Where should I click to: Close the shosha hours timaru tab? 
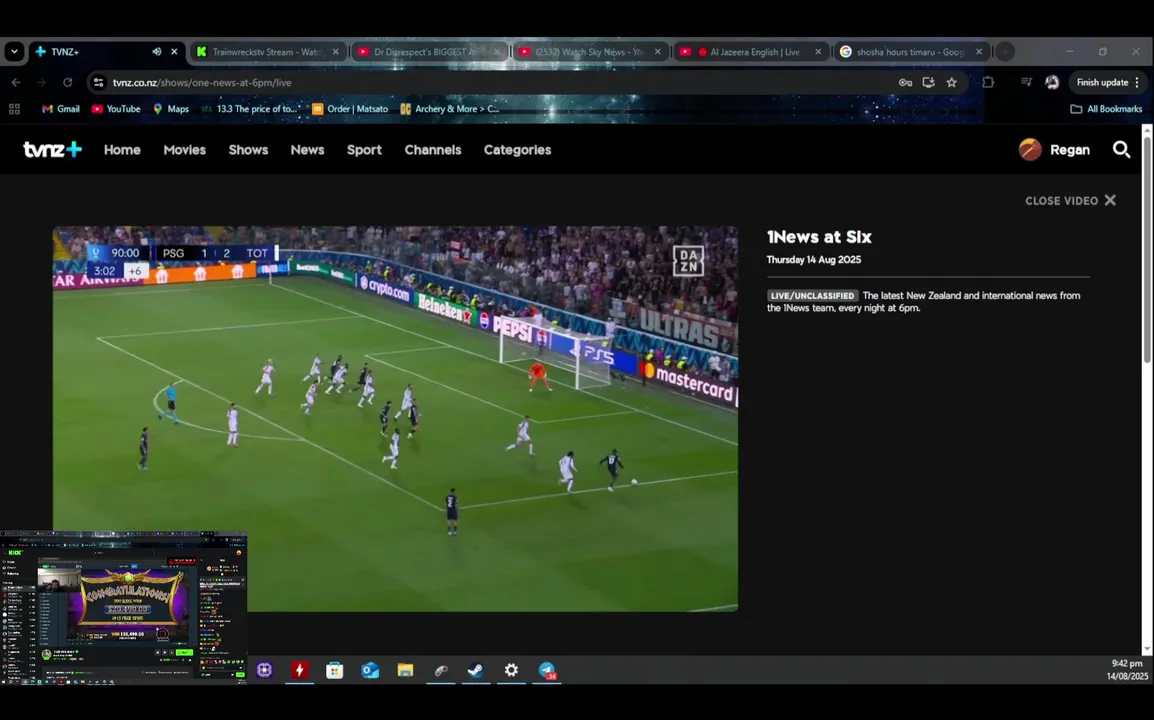tap(979, 52)
